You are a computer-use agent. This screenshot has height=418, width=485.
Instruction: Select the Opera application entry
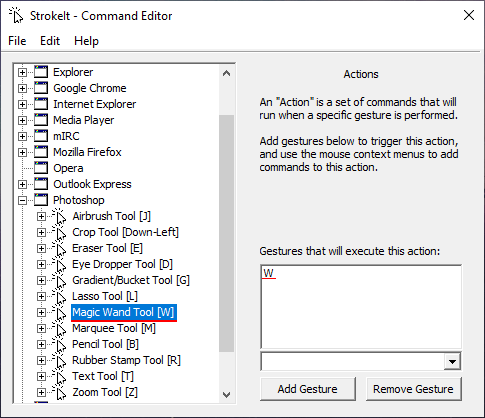68,168
